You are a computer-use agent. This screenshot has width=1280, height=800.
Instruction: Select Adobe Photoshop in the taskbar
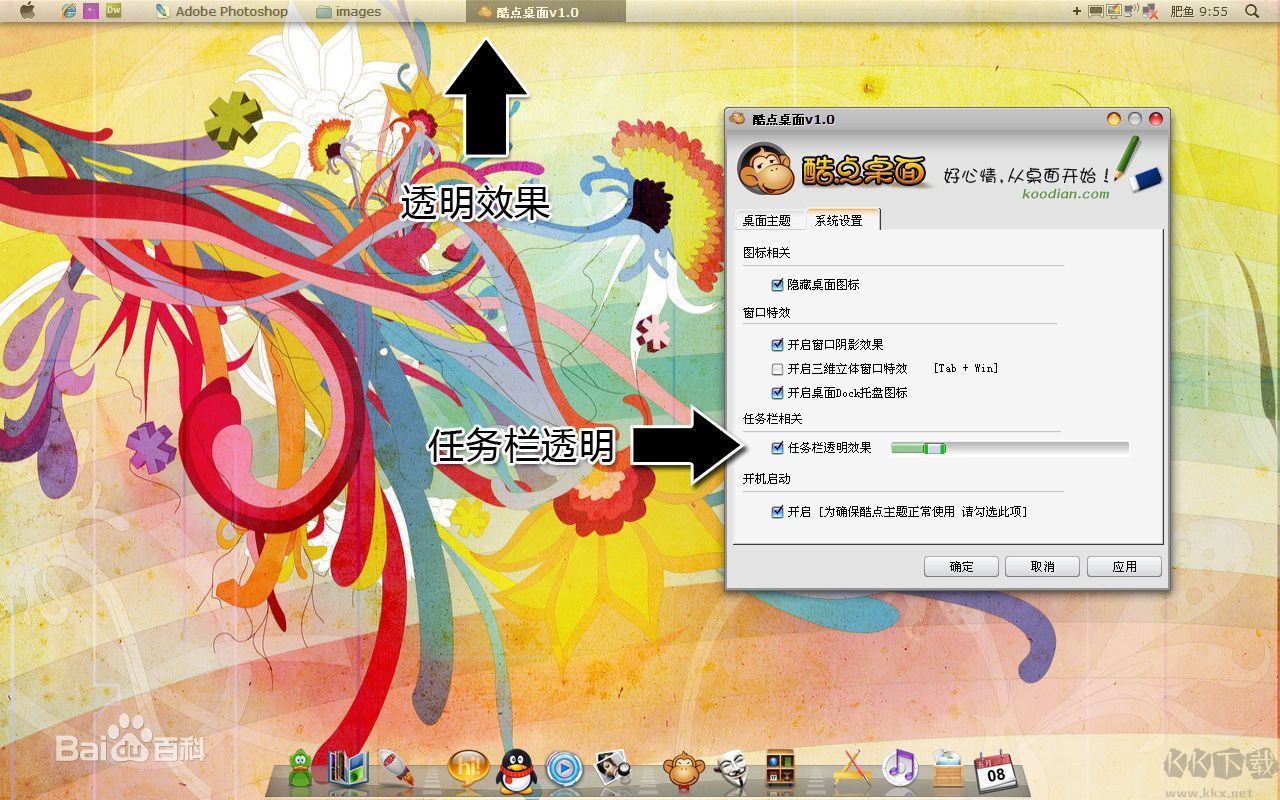click(221, 12)
